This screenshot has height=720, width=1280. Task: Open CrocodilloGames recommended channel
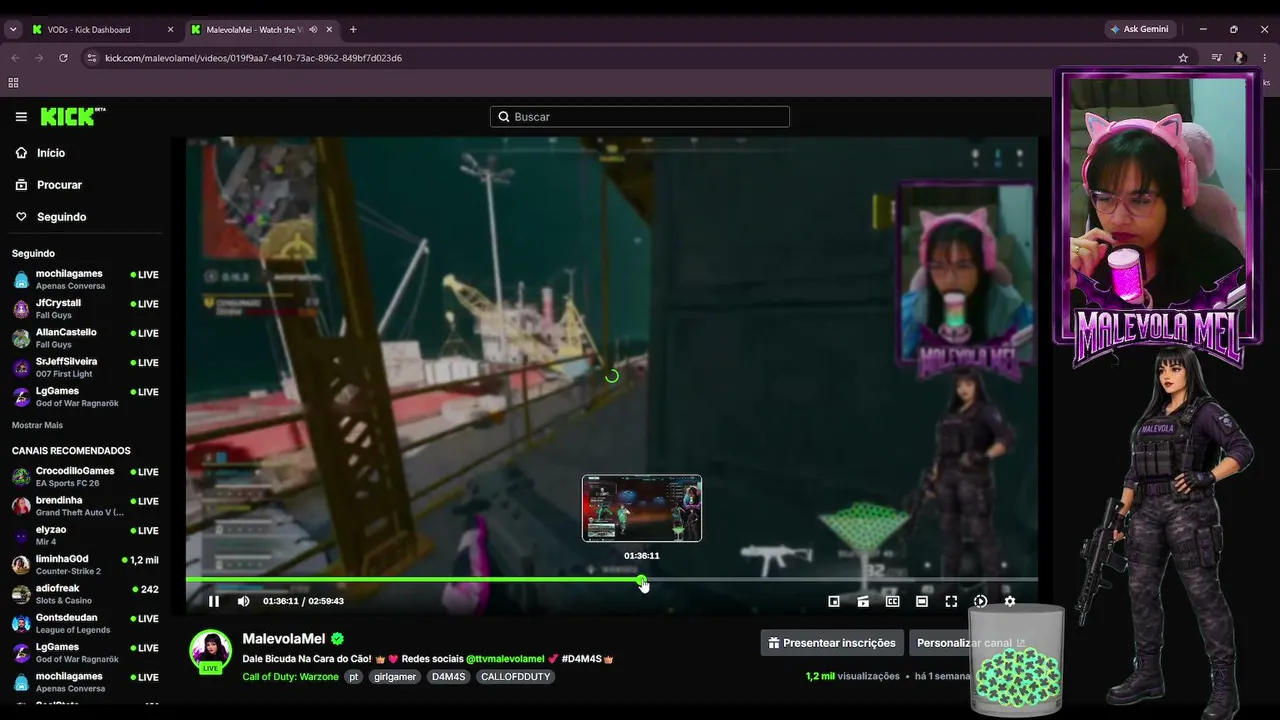[x=85, y=476]
